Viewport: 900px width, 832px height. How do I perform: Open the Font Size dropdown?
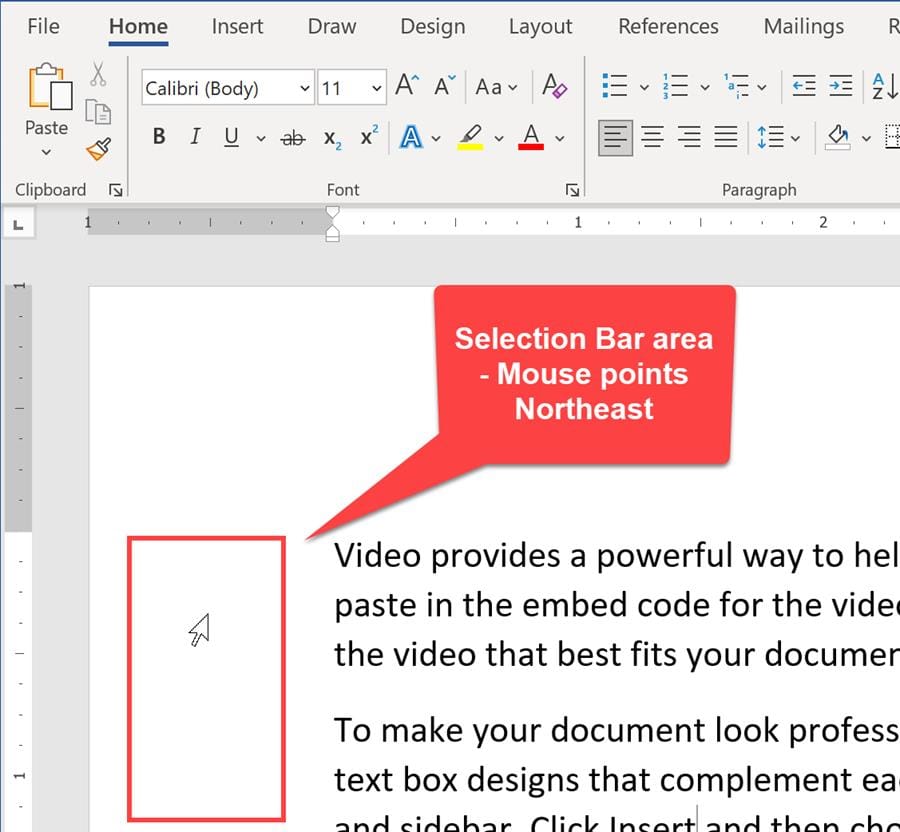pyautogui.click(x=377, y=88)
